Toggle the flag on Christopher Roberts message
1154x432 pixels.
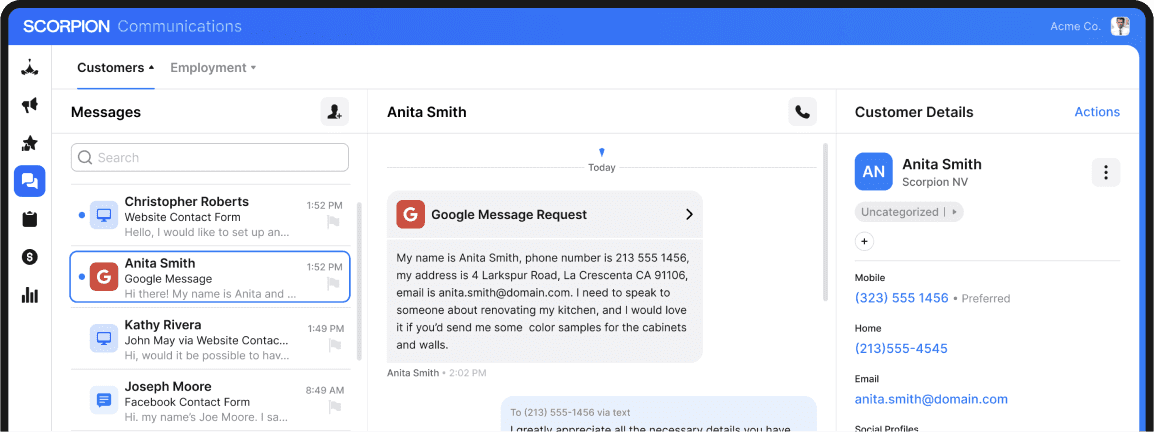(334, 222)
